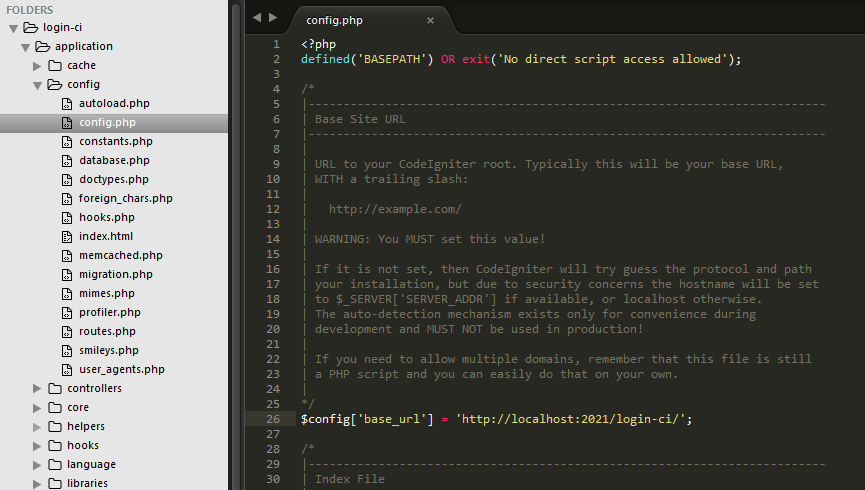Click the sidebar vertical scrollbar
Image resolution: width=865 pixels, height=490 pixels.
236,245
